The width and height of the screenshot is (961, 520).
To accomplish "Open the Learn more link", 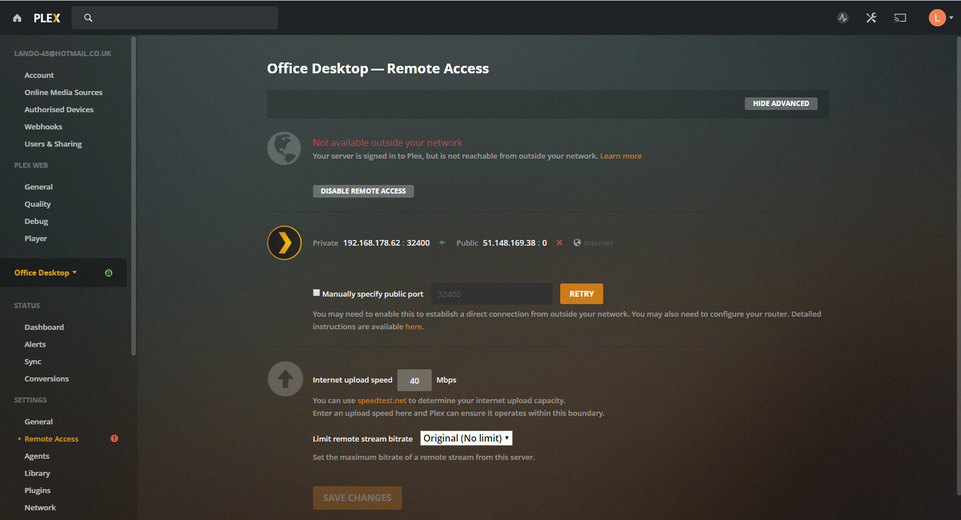I will pyautogui.click(x=621, y=156).
